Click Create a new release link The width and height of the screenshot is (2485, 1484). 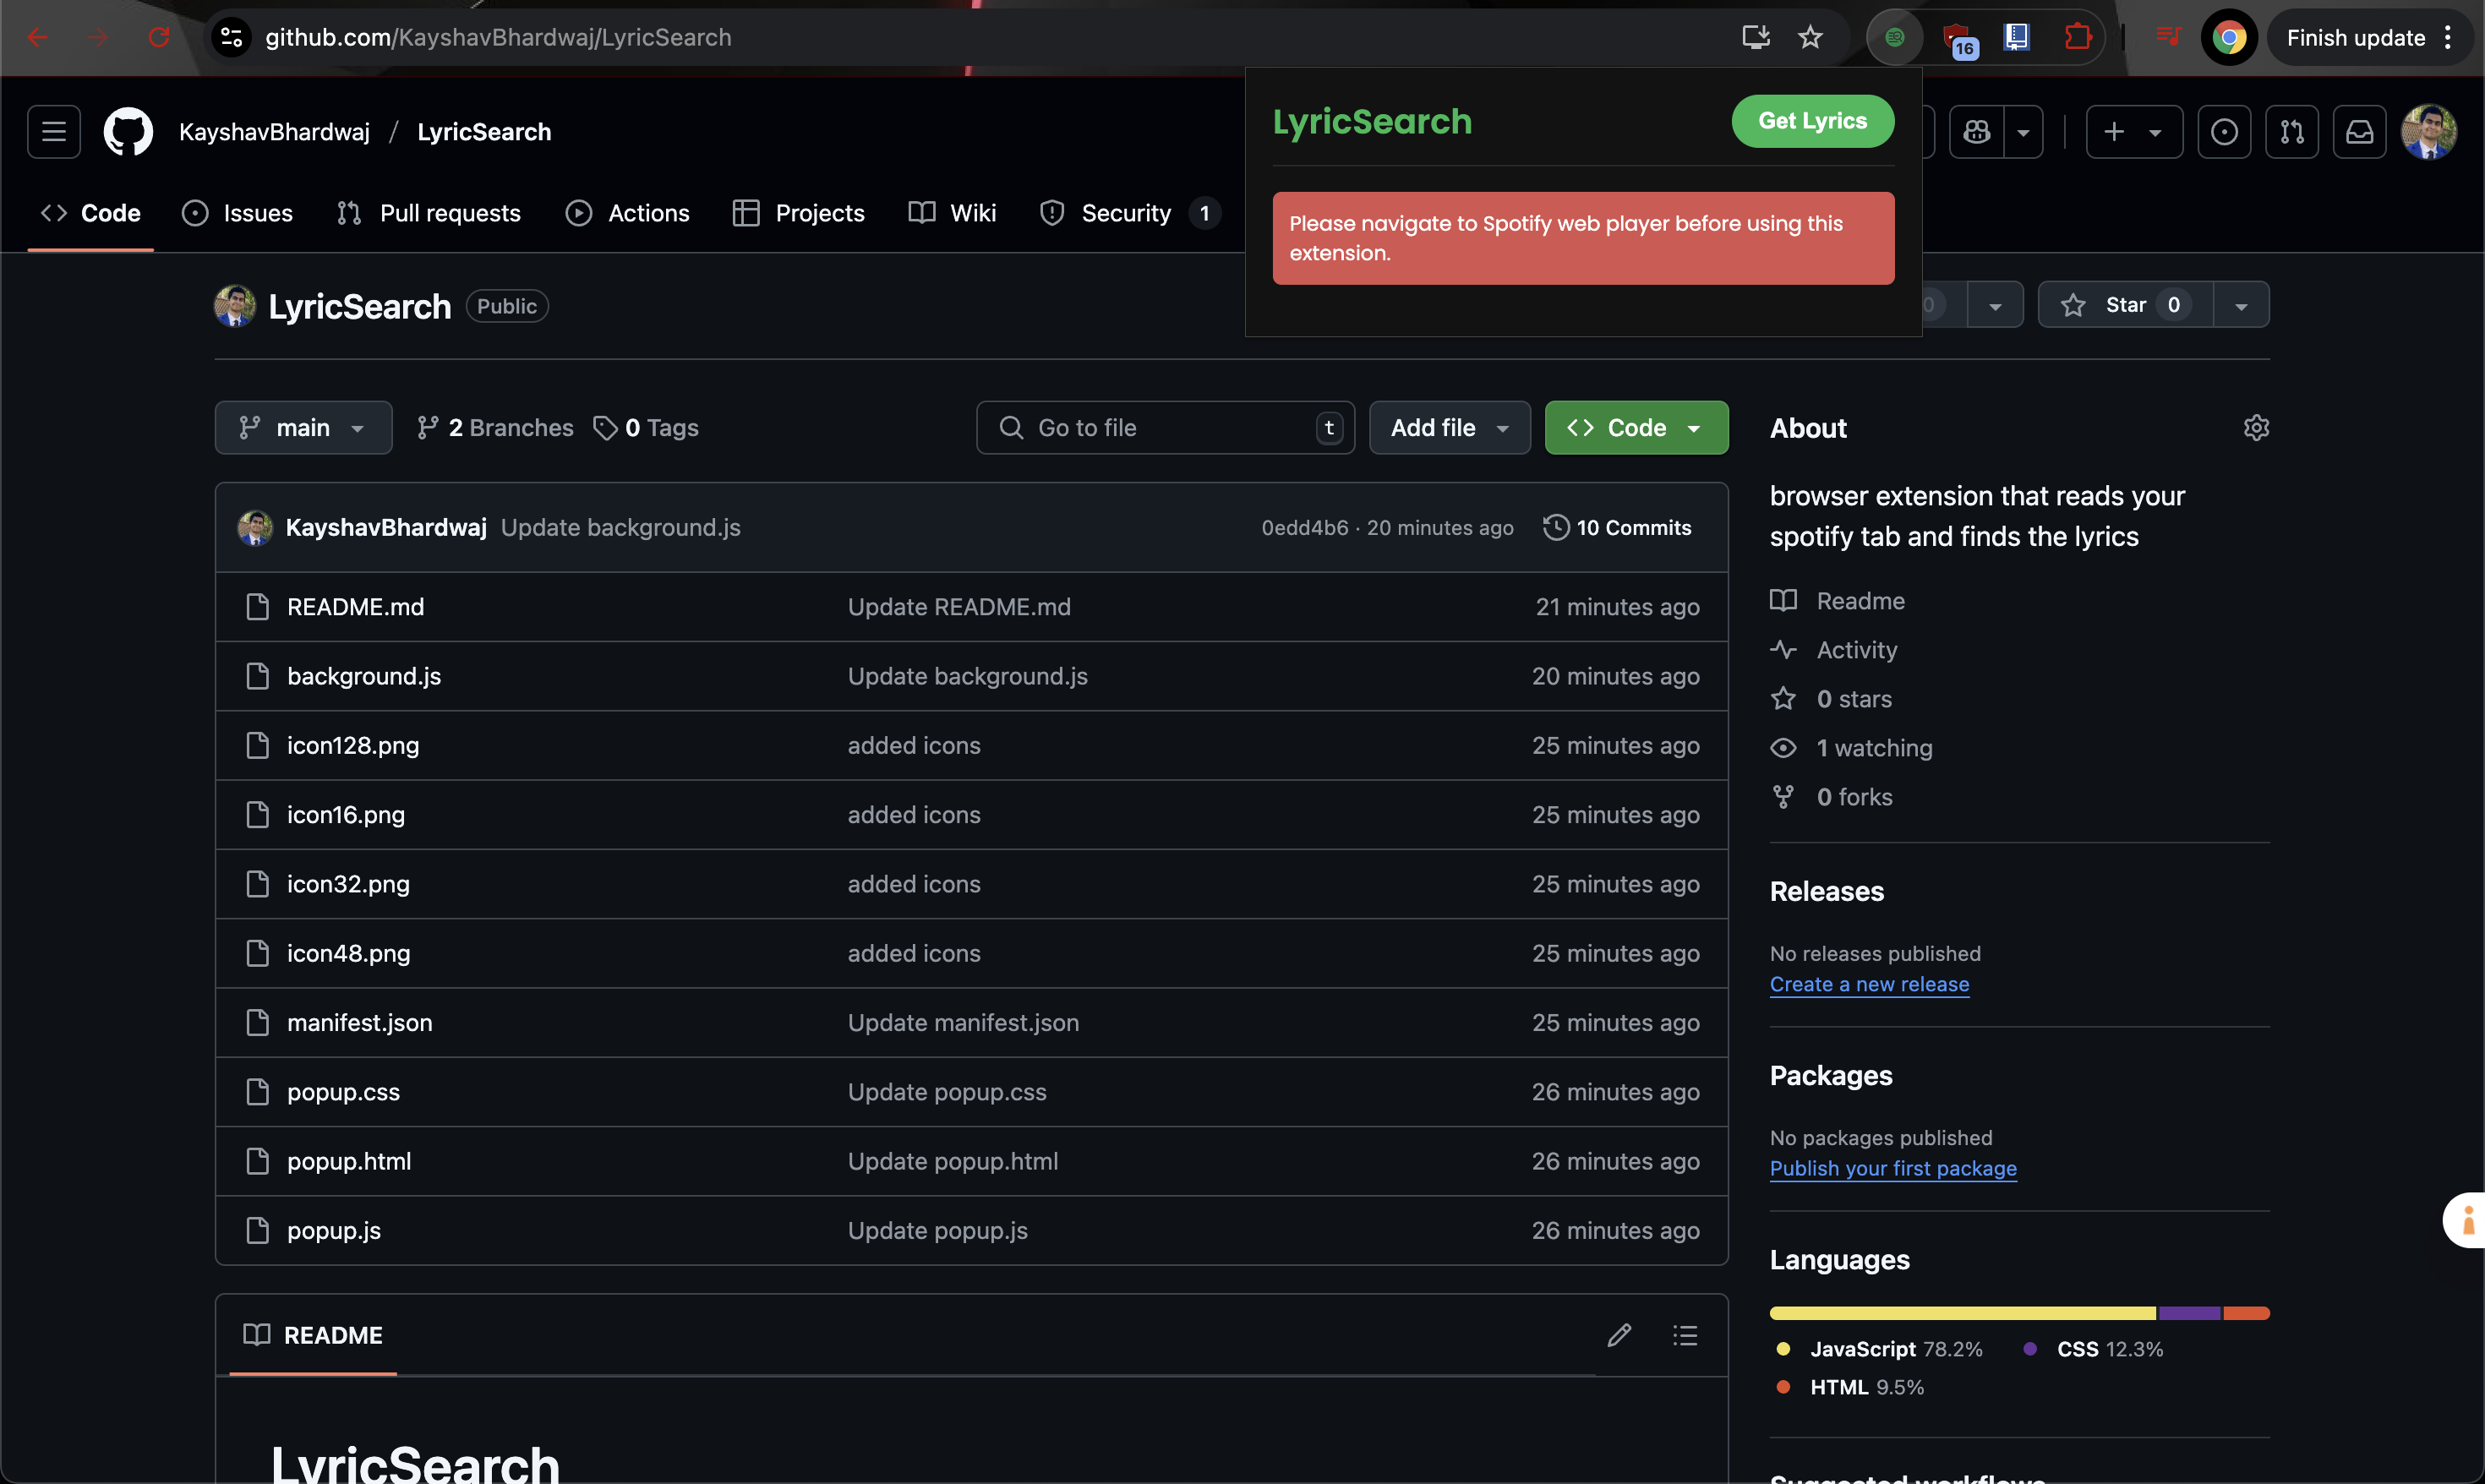[1869, 984]
